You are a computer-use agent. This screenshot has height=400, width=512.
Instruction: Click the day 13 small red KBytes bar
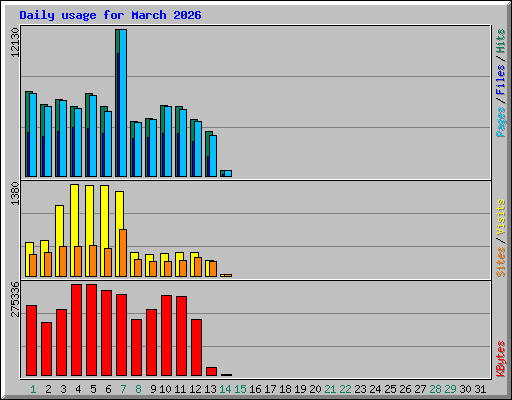(x=211, y=371)
